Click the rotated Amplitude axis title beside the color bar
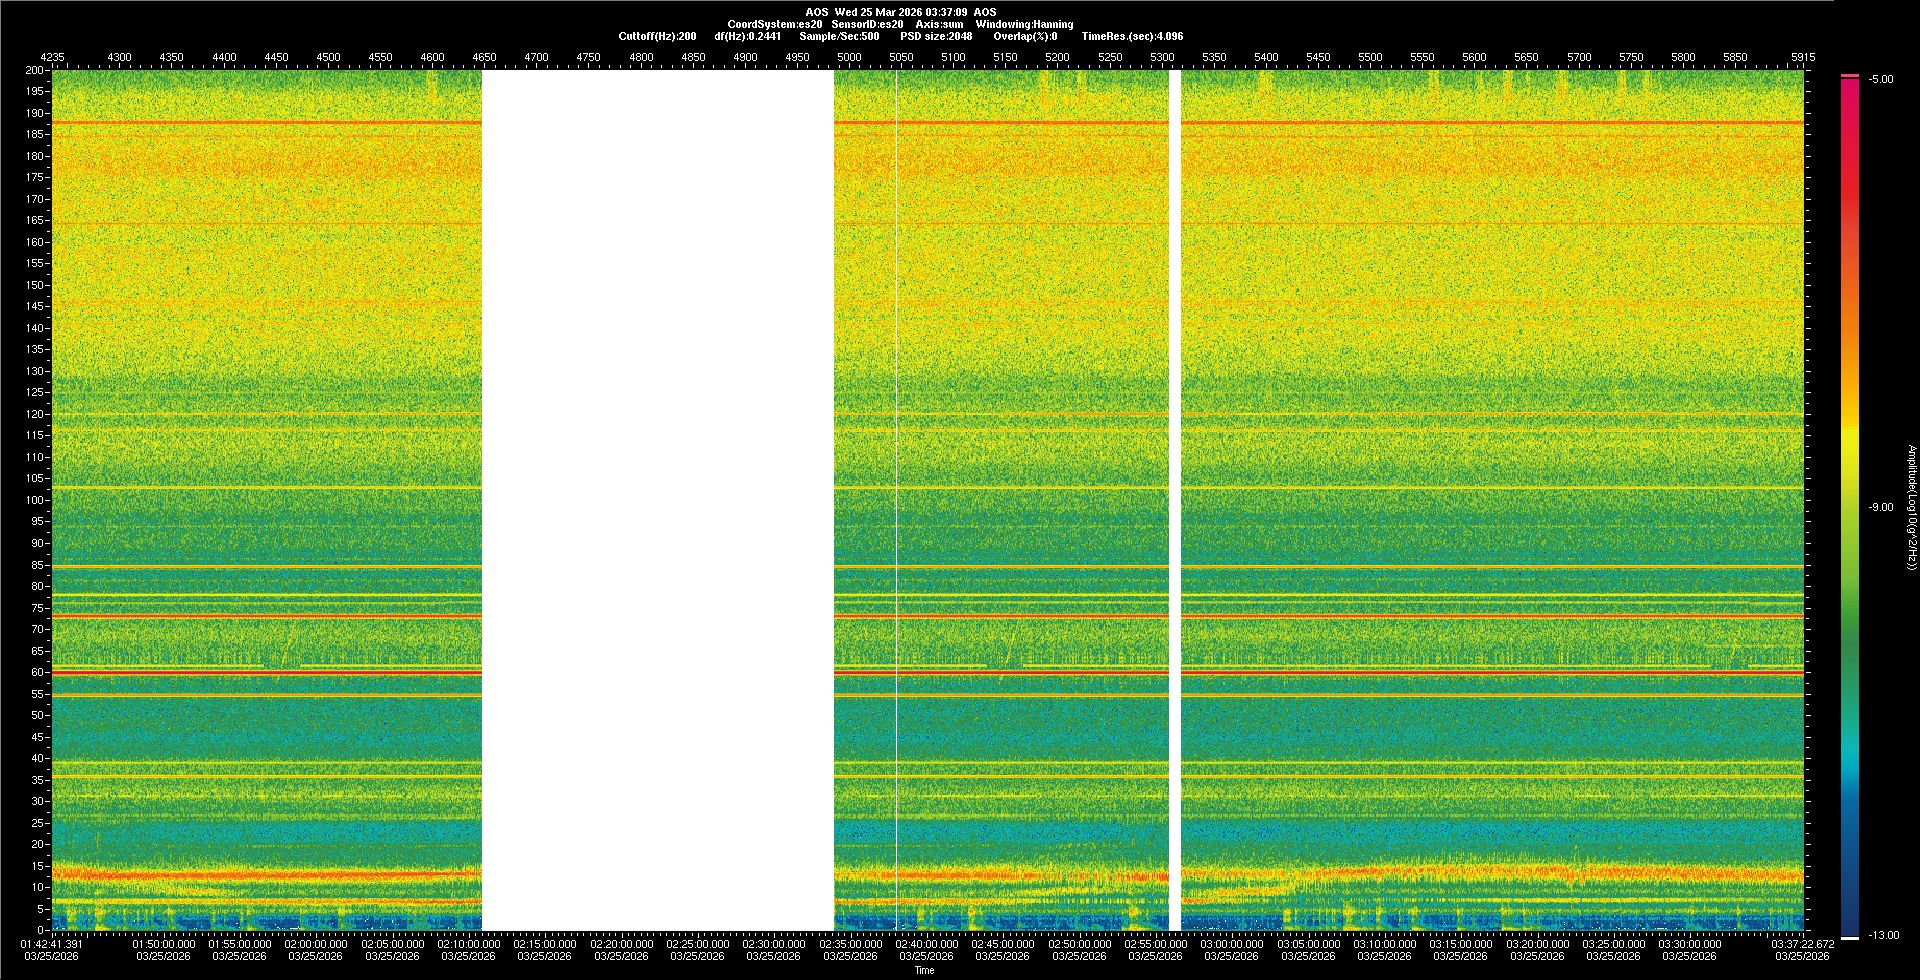1920x980 pixels. (x=1911, y=507)
